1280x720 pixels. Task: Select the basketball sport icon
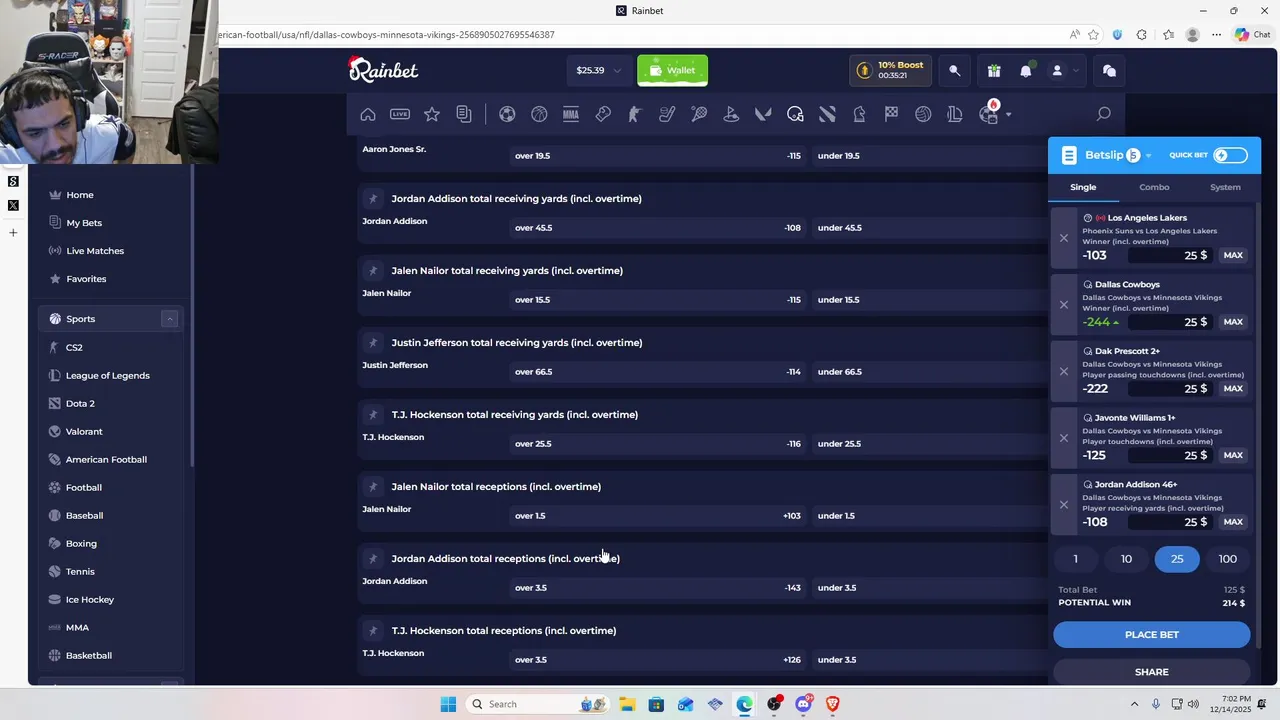[539, 114]
